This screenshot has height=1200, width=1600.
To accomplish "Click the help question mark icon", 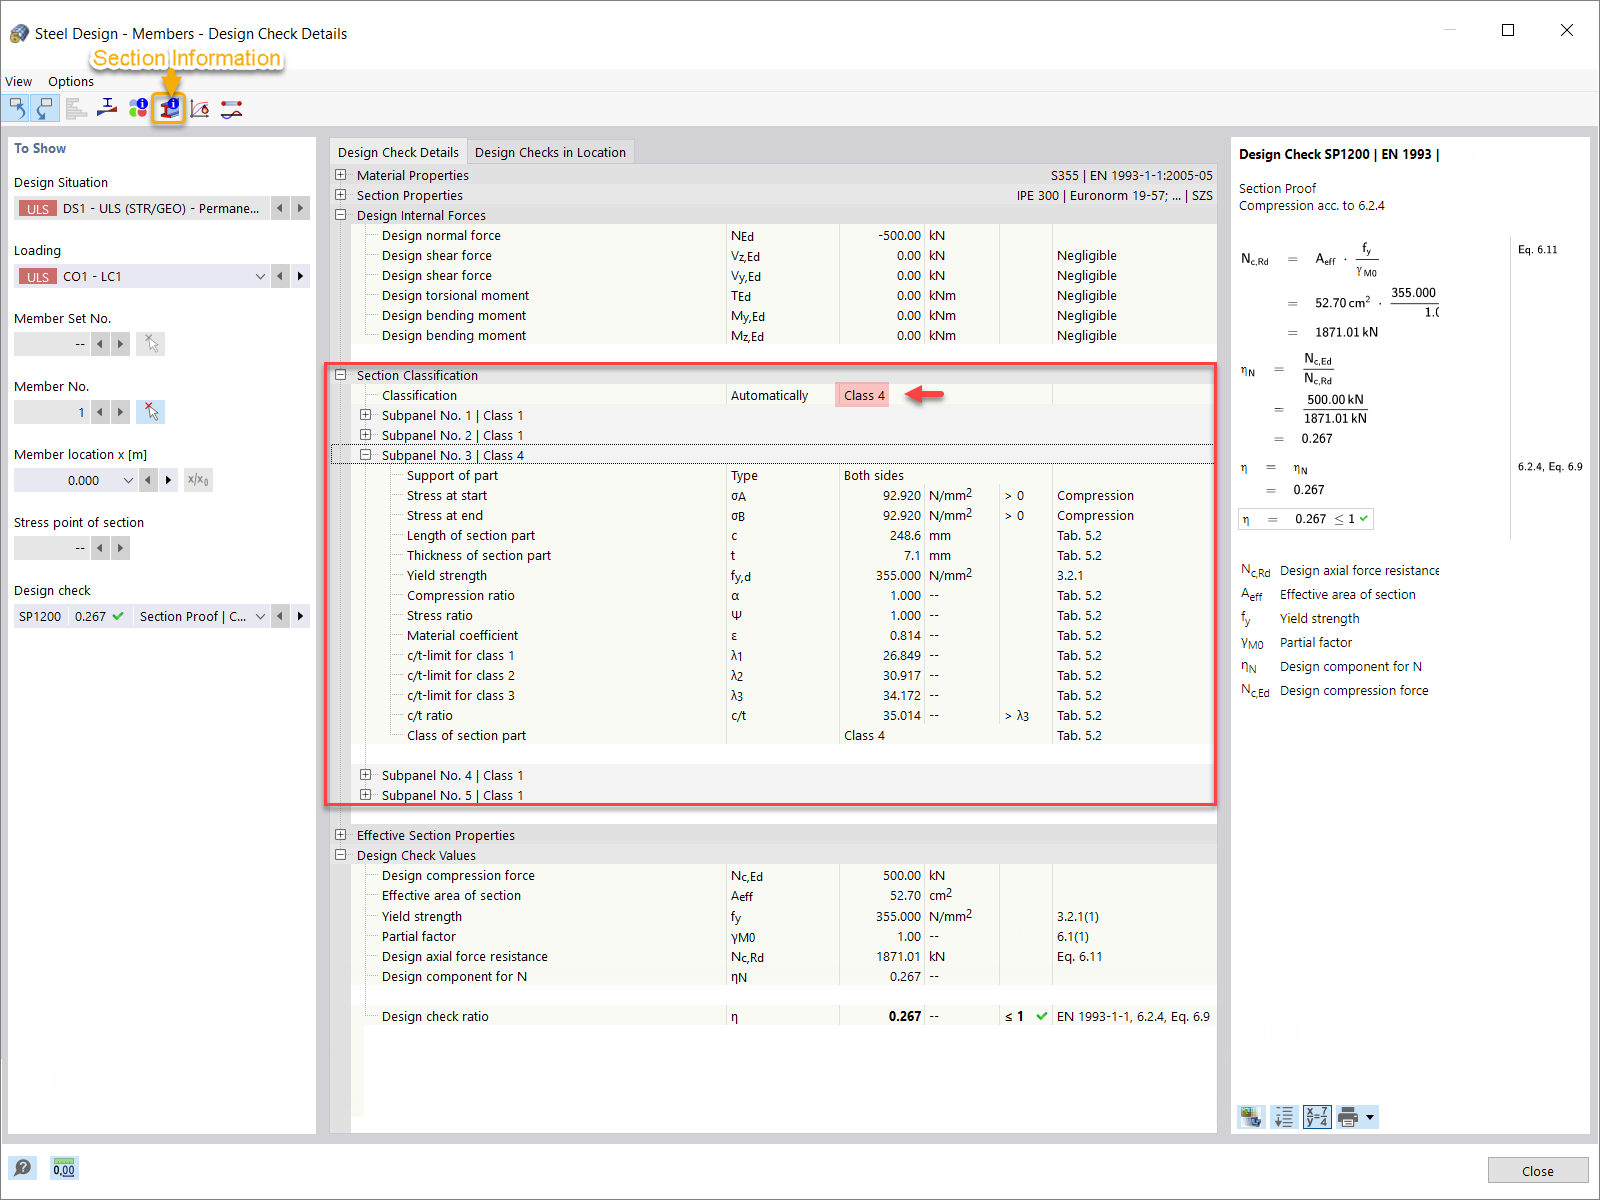I will click(x=22, y=1168).
